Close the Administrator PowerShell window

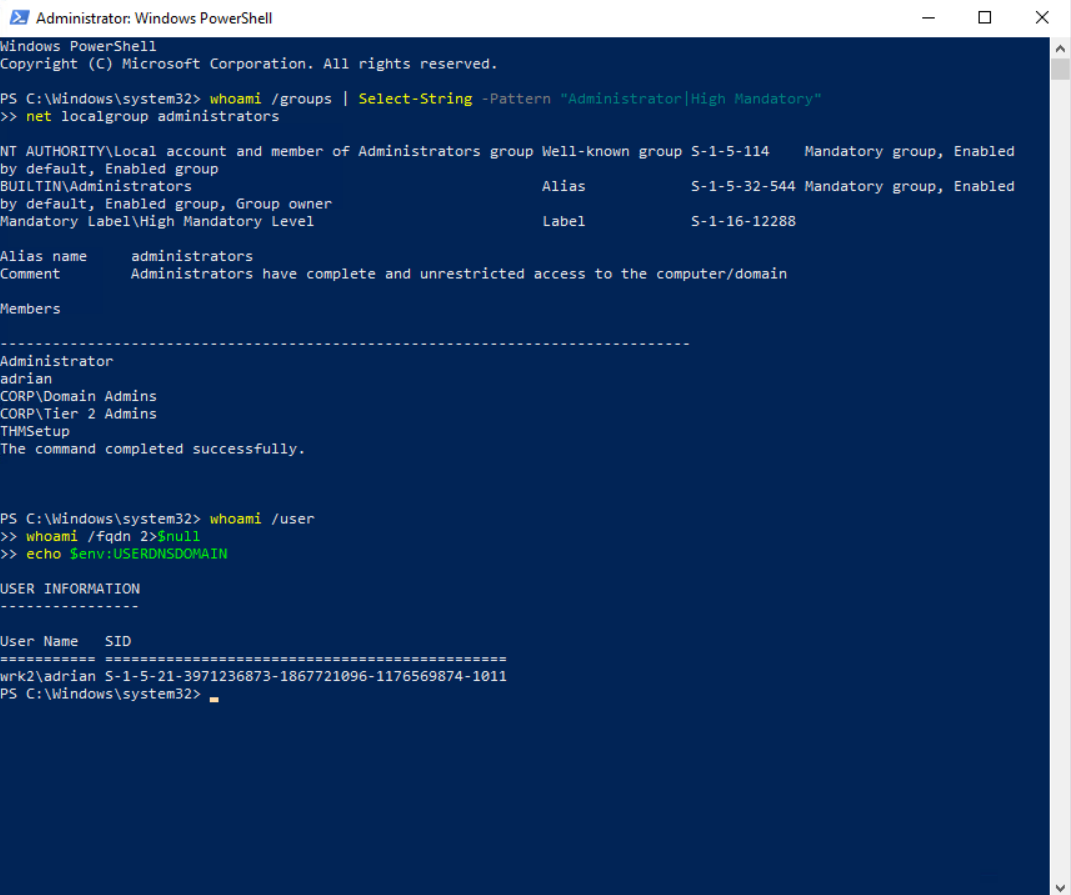coord(1042,18)
